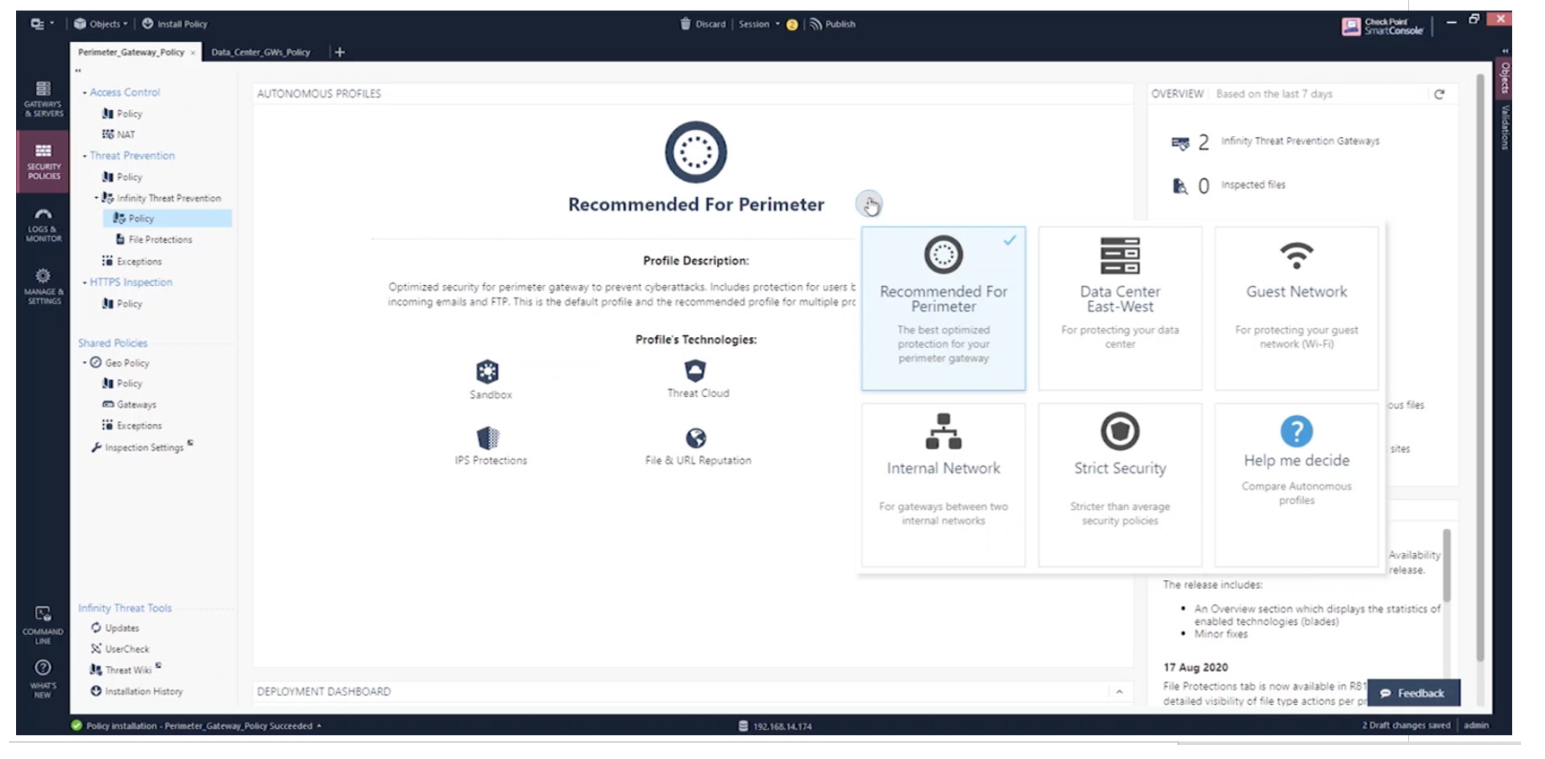Click Install Policy in the top toolbar
Image resolution: width=1545 pixels, height=759 pixels.
[x=175, y=24]
